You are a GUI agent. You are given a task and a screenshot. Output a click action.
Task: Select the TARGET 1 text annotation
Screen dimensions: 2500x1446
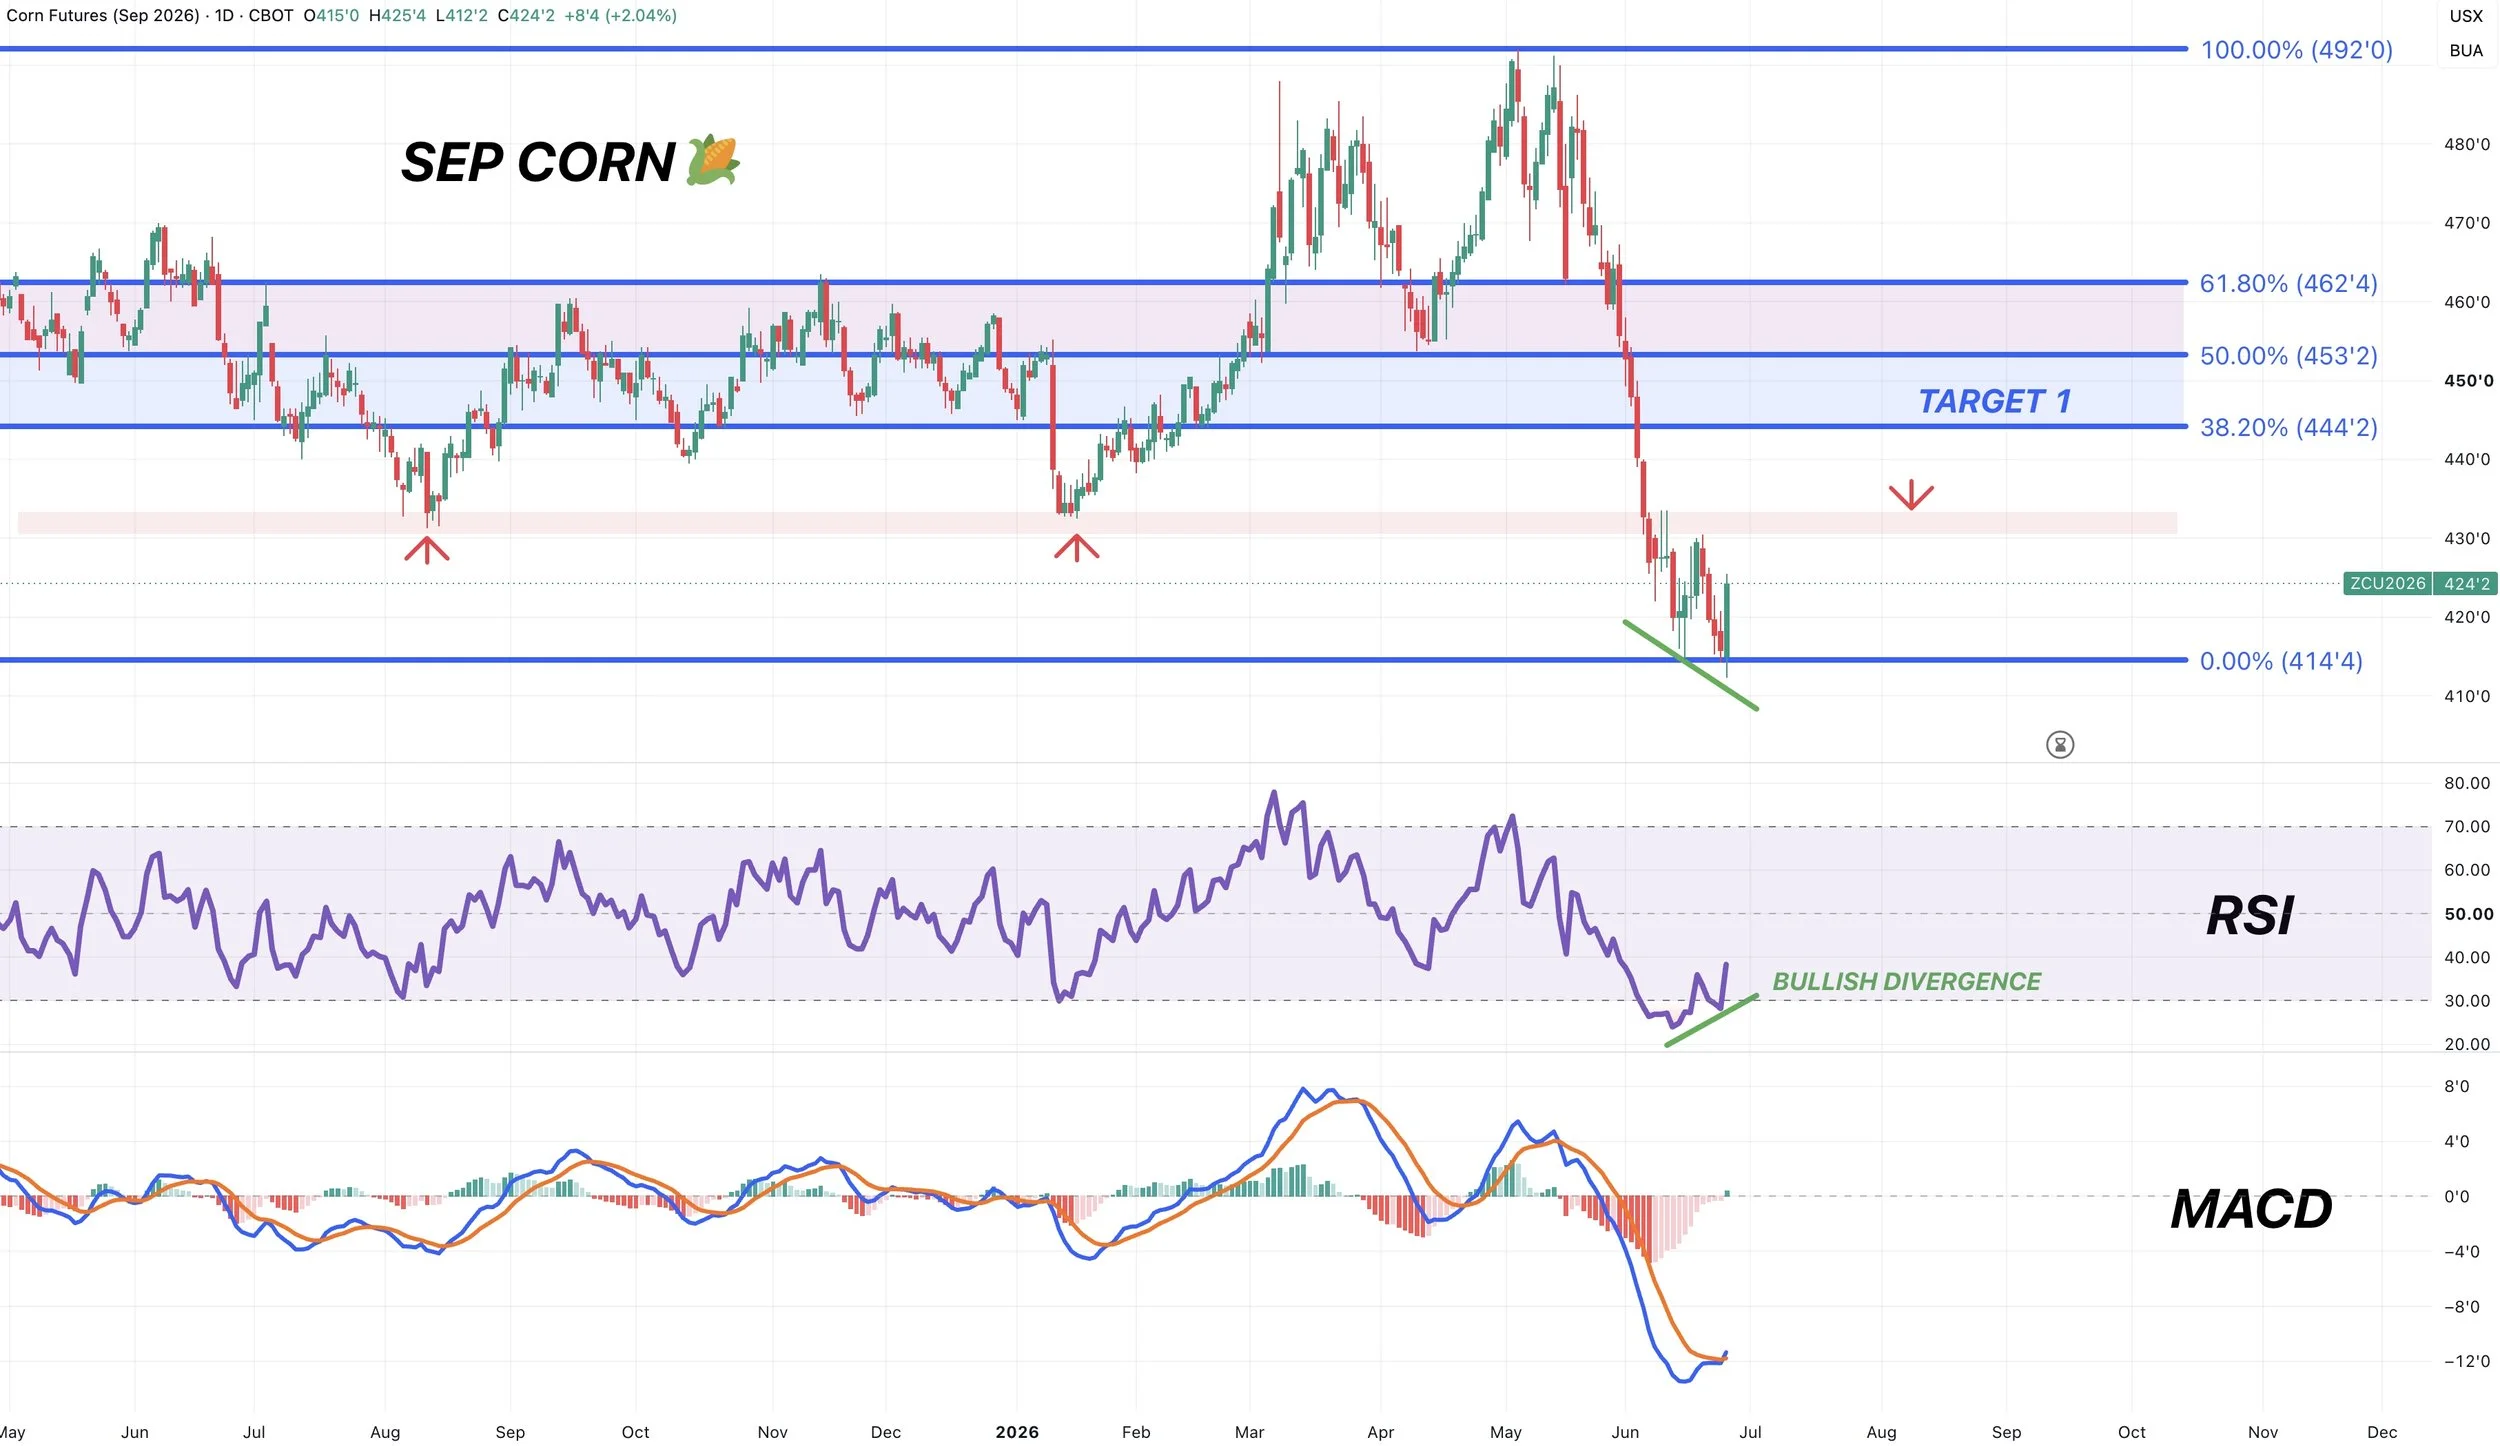click(x=1994, y=401)
